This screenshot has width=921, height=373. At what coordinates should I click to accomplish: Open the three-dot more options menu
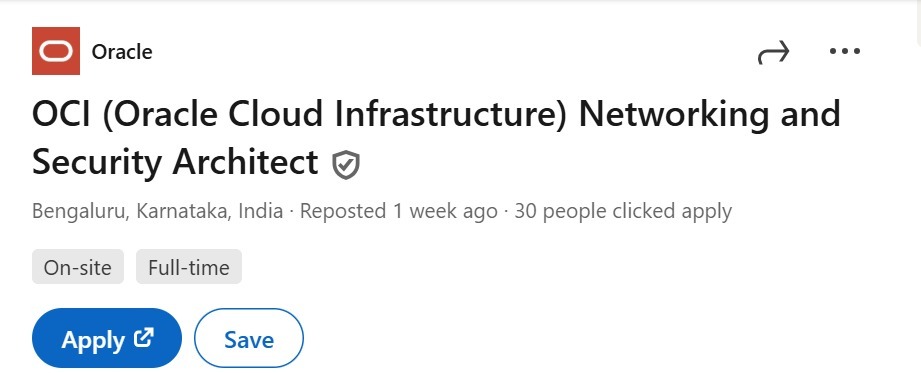(845, 51)
